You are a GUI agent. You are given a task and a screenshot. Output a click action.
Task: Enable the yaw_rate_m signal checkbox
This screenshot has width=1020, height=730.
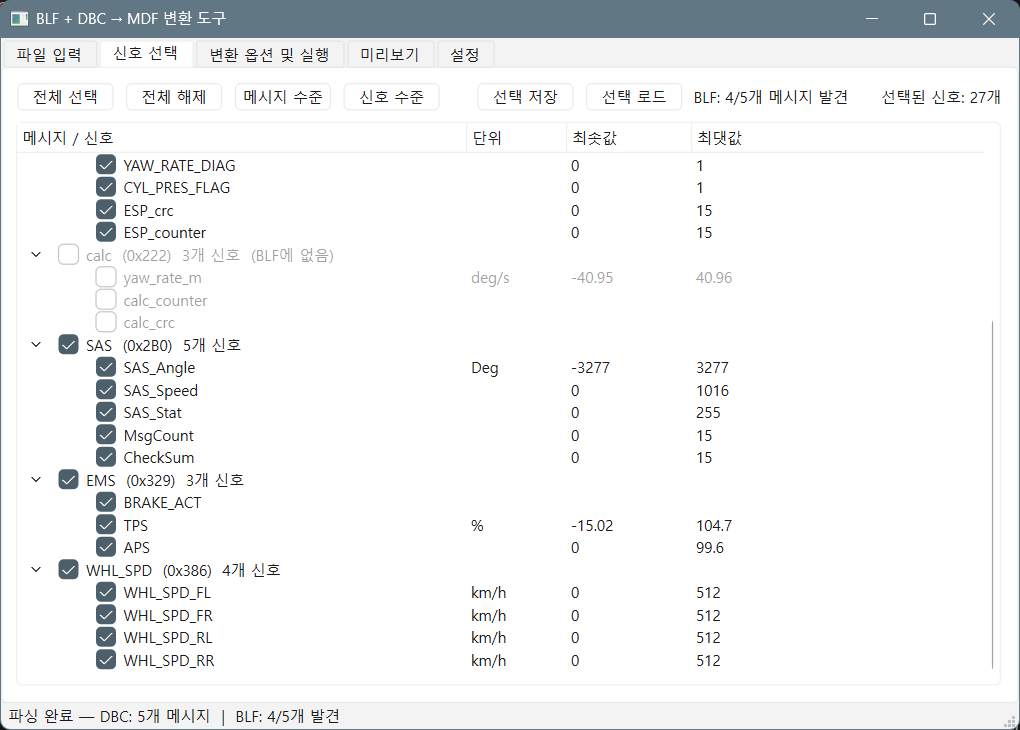pyautogui.click(x=106, y=278)
